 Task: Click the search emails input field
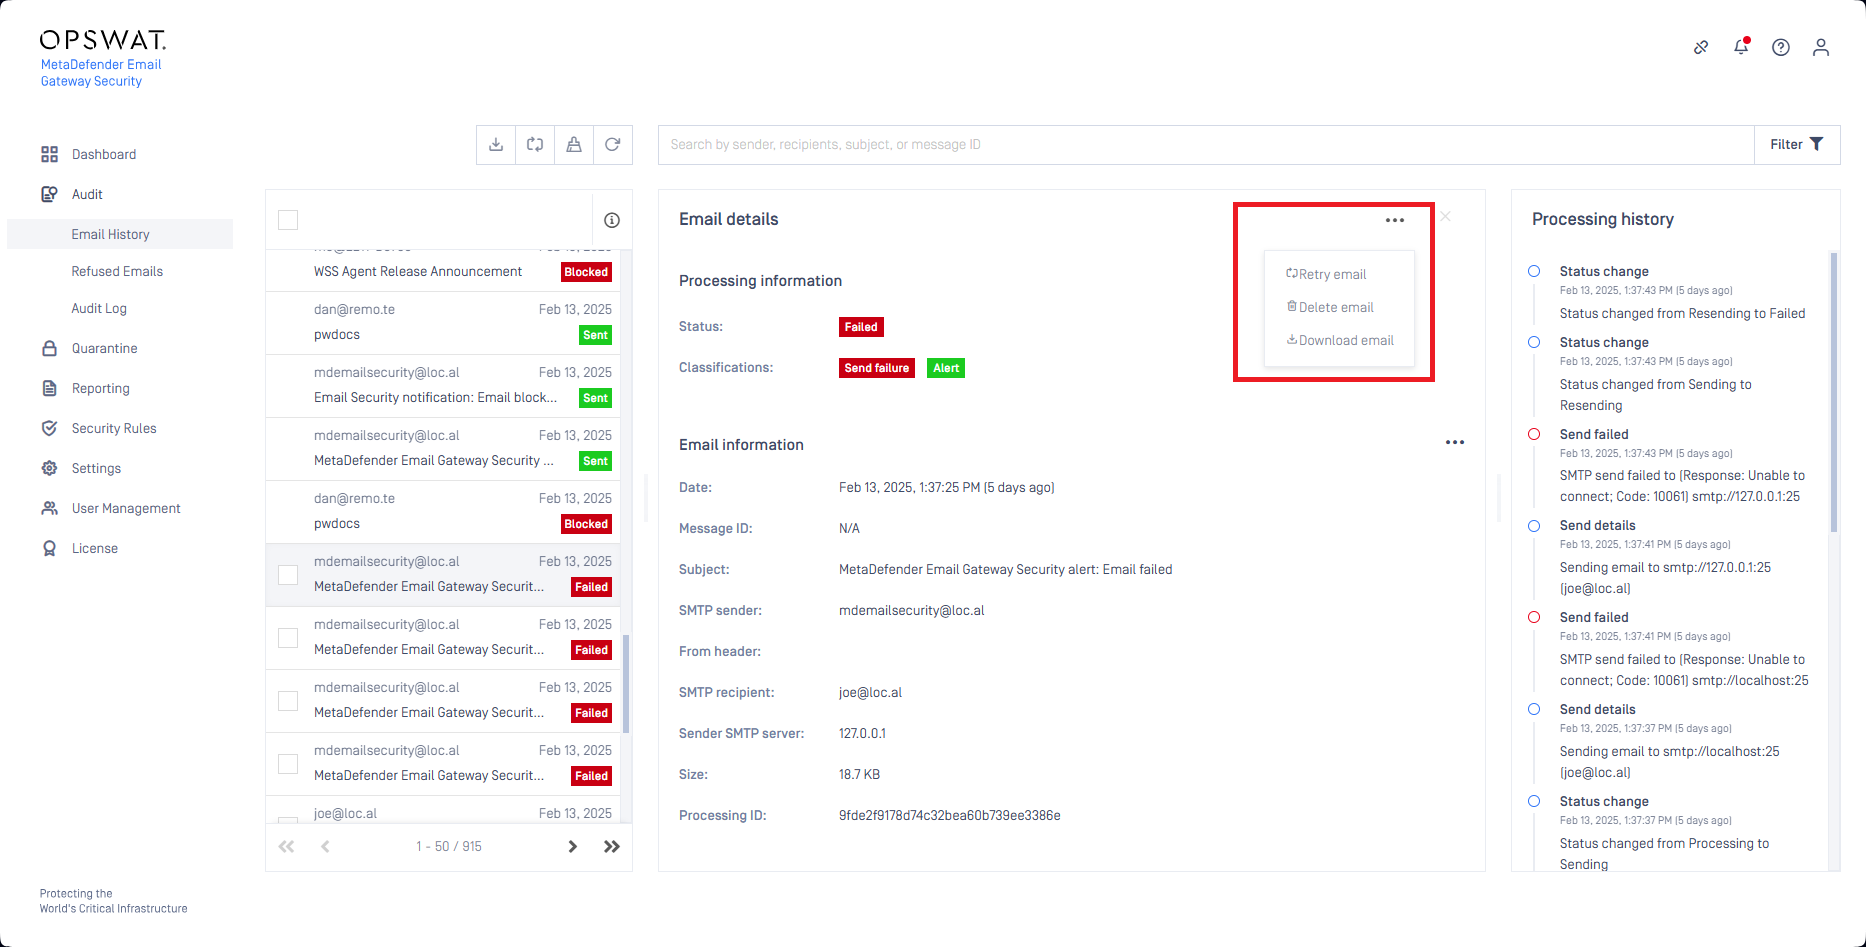[x=1206, y=144]
